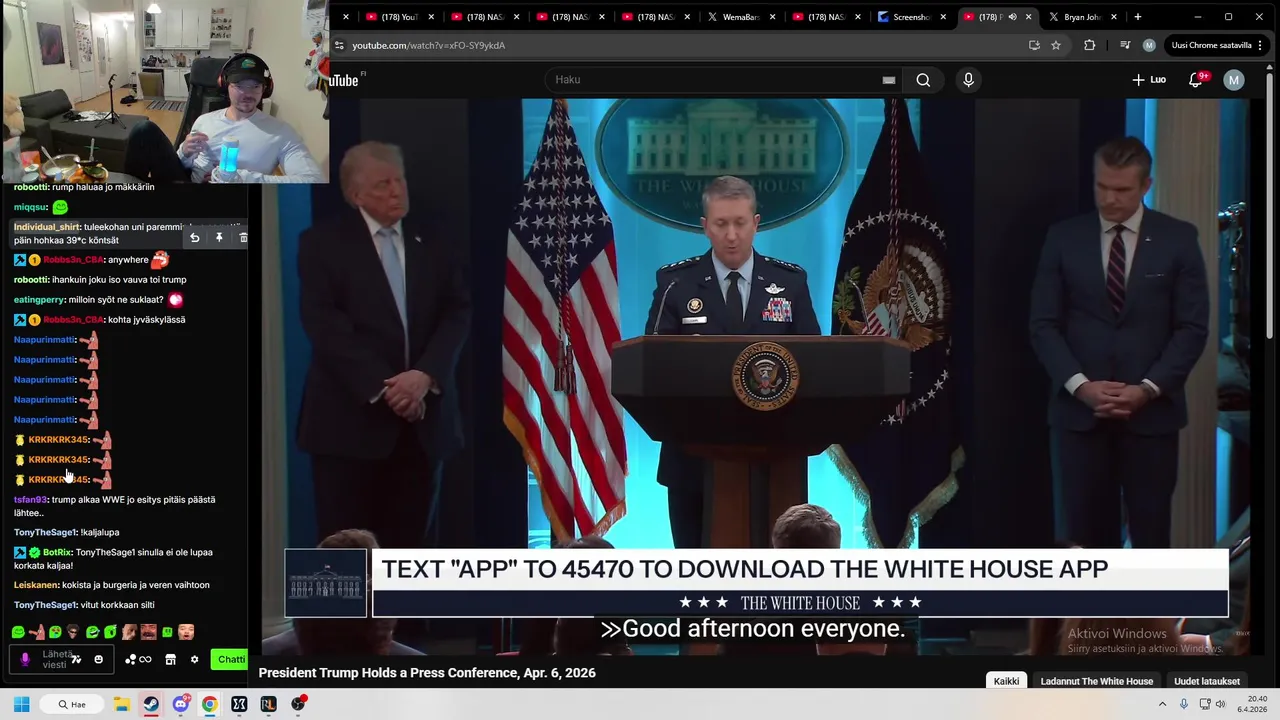1280x720 pixels.
Task: Open the YouTube account avatar menu
Action: pos(1234,80)
